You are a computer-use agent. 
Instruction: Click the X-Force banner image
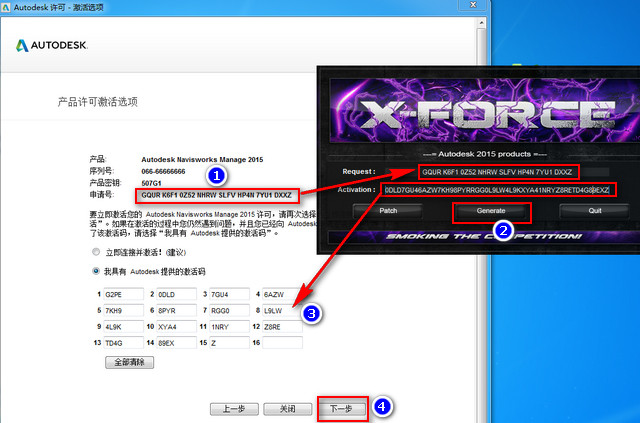click(x=485, y=110)
